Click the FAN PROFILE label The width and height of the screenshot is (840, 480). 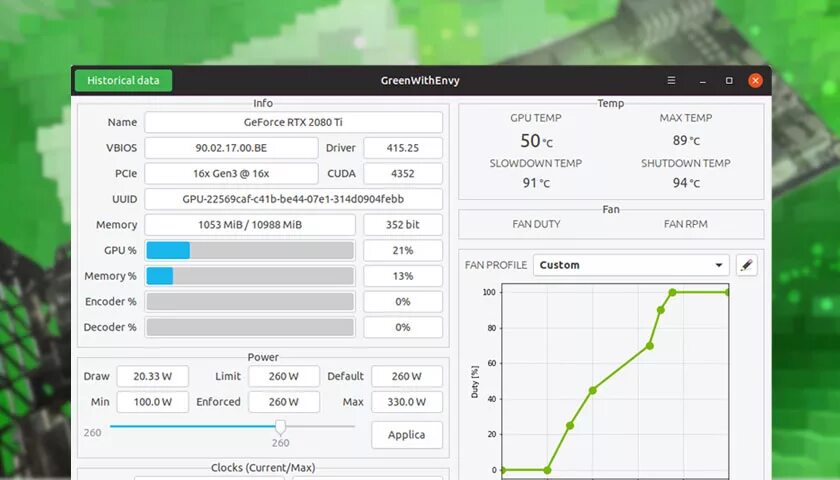(x=496, y=265)
